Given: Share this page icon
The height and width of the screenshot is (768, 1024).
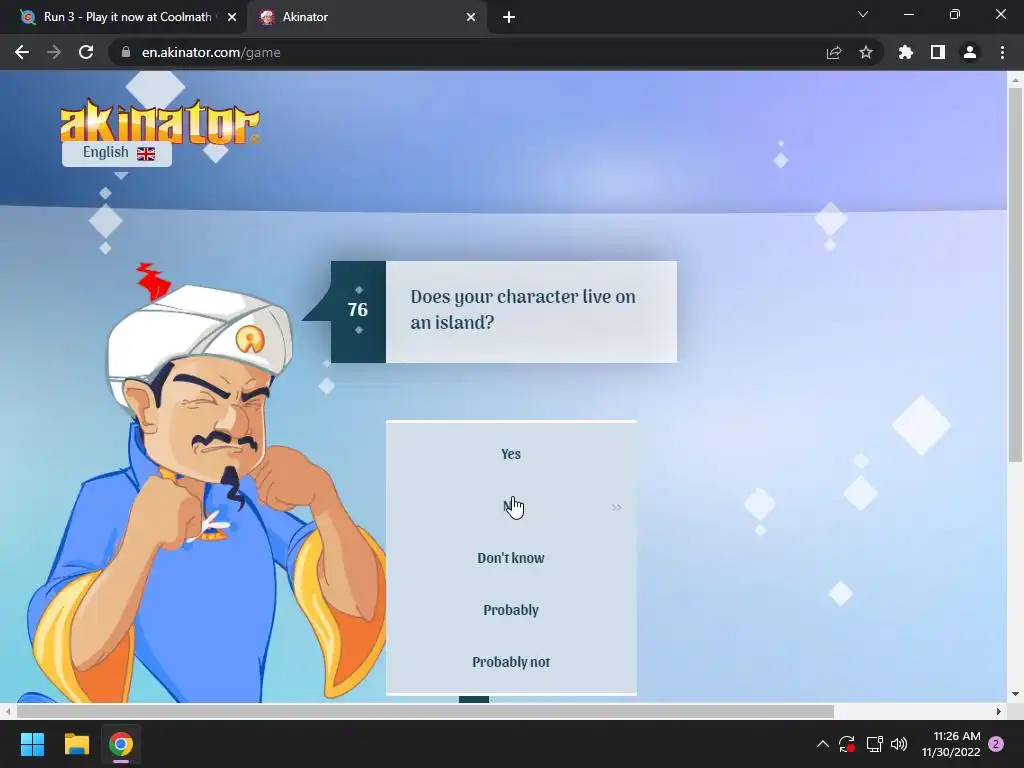Looking at the screenshot, I should (x=834, y=52).
